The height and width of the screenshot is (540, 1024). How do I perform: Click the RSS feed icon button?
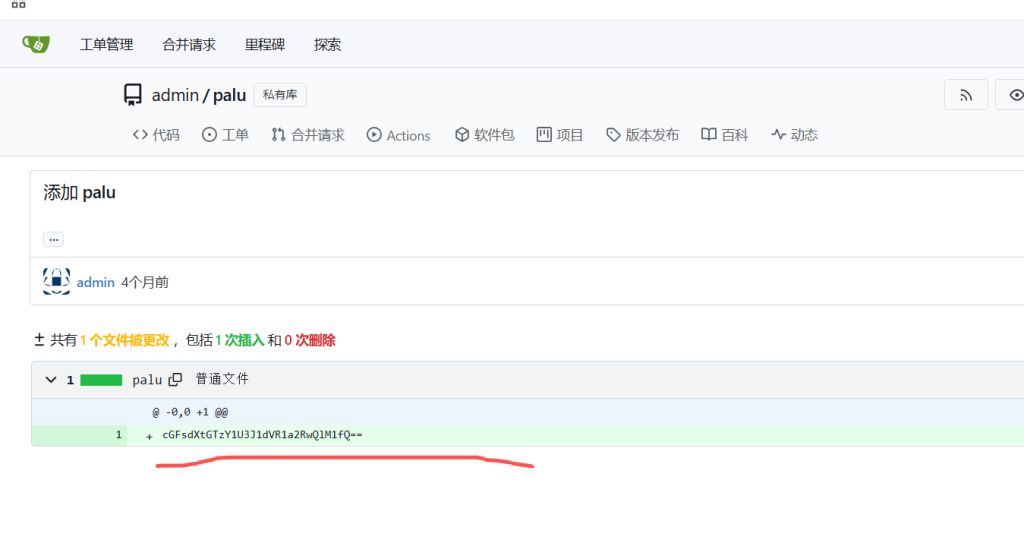click(x=966, y=95)
